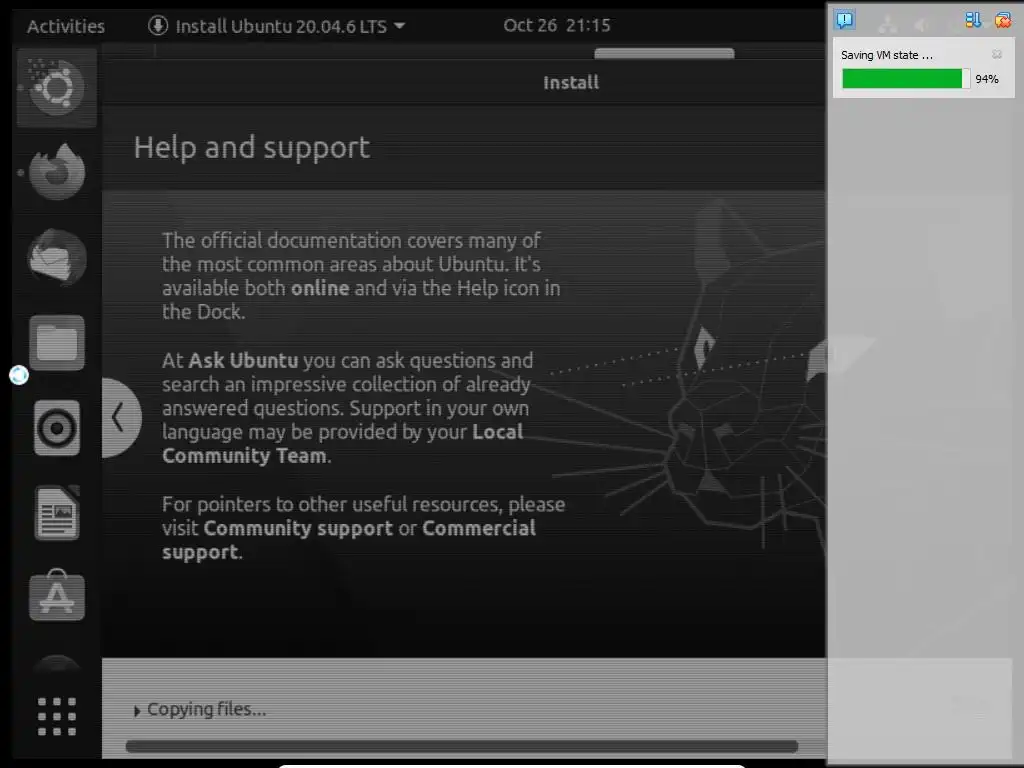Go to previous slide with left arrow
This screenshot has height=768, width=1024.
(x=120, y=417)
